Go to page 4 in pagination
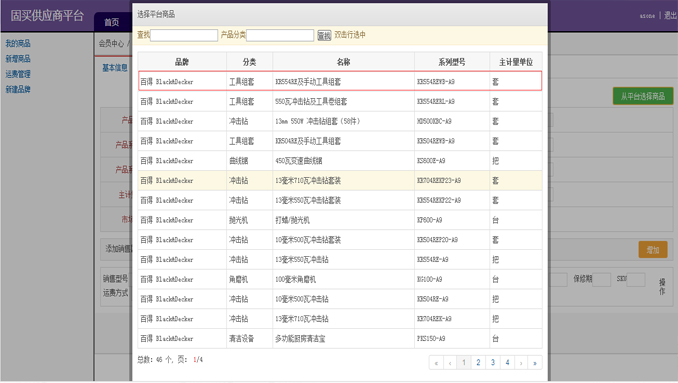This screenshot has width=678, height=383. tap(507, 363)
